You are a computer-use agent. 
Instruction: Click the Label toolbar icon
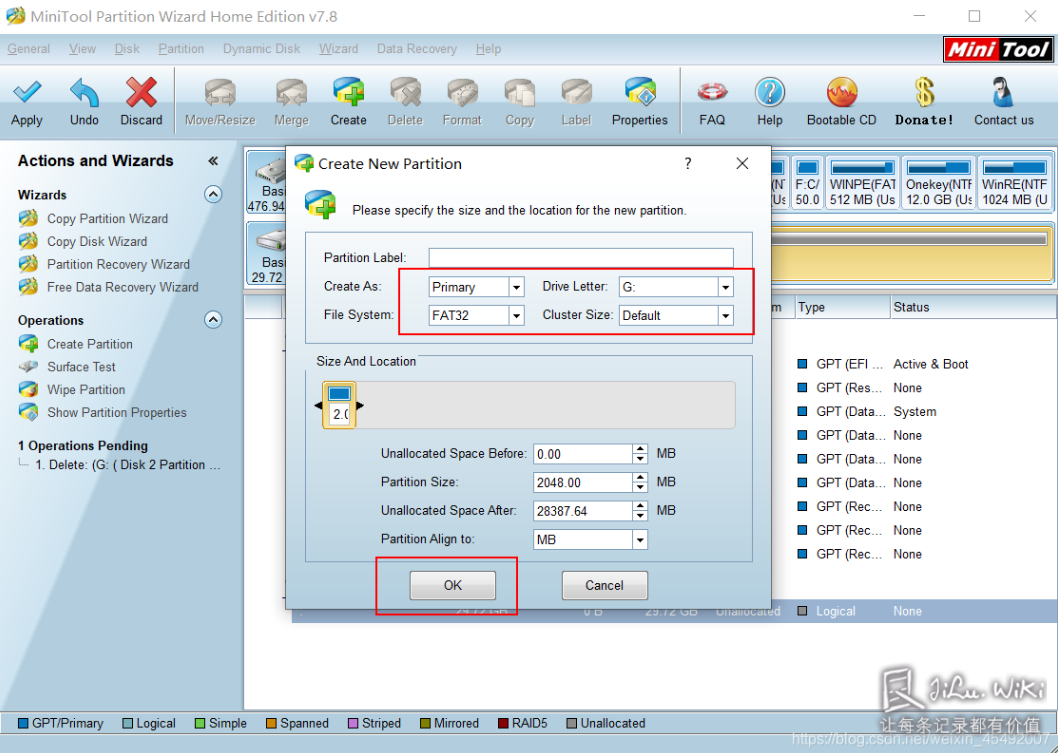[576, 92]
